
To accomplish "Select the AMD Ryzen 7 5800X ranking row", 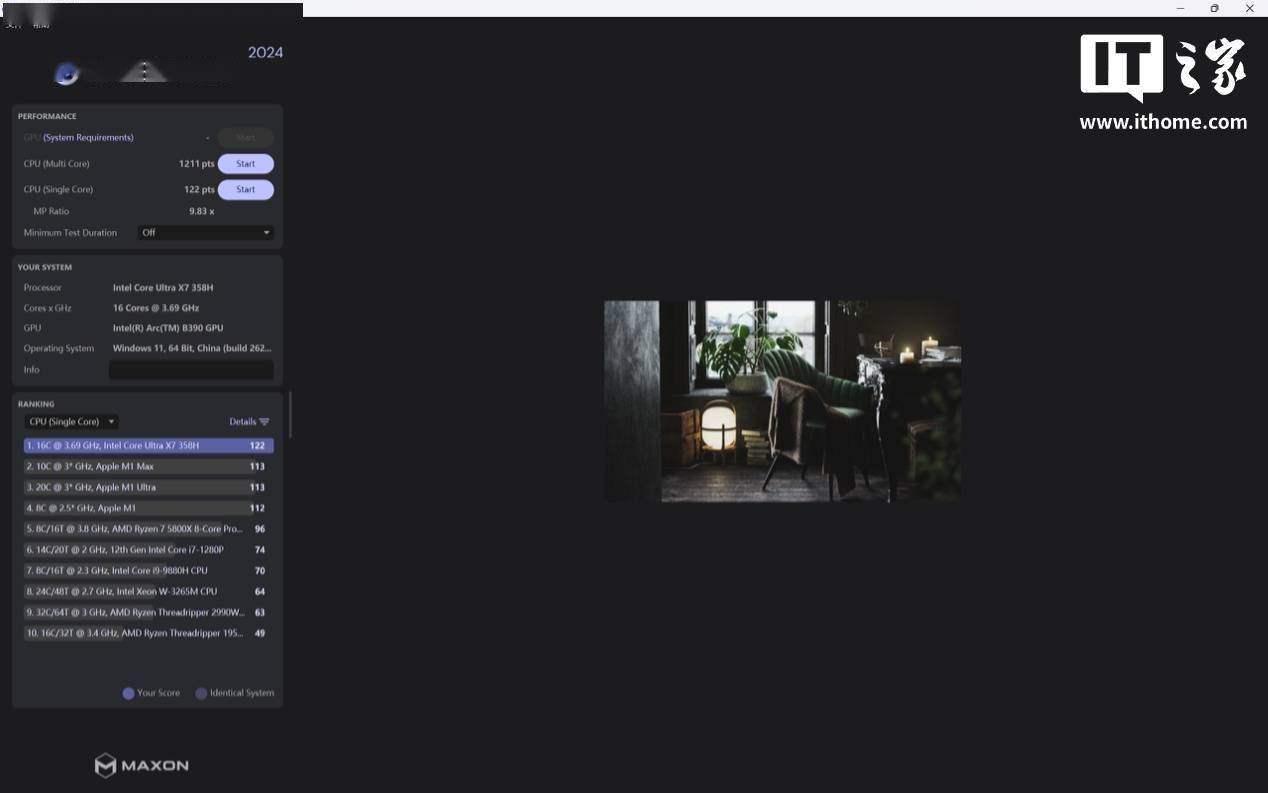I will 148,529.
